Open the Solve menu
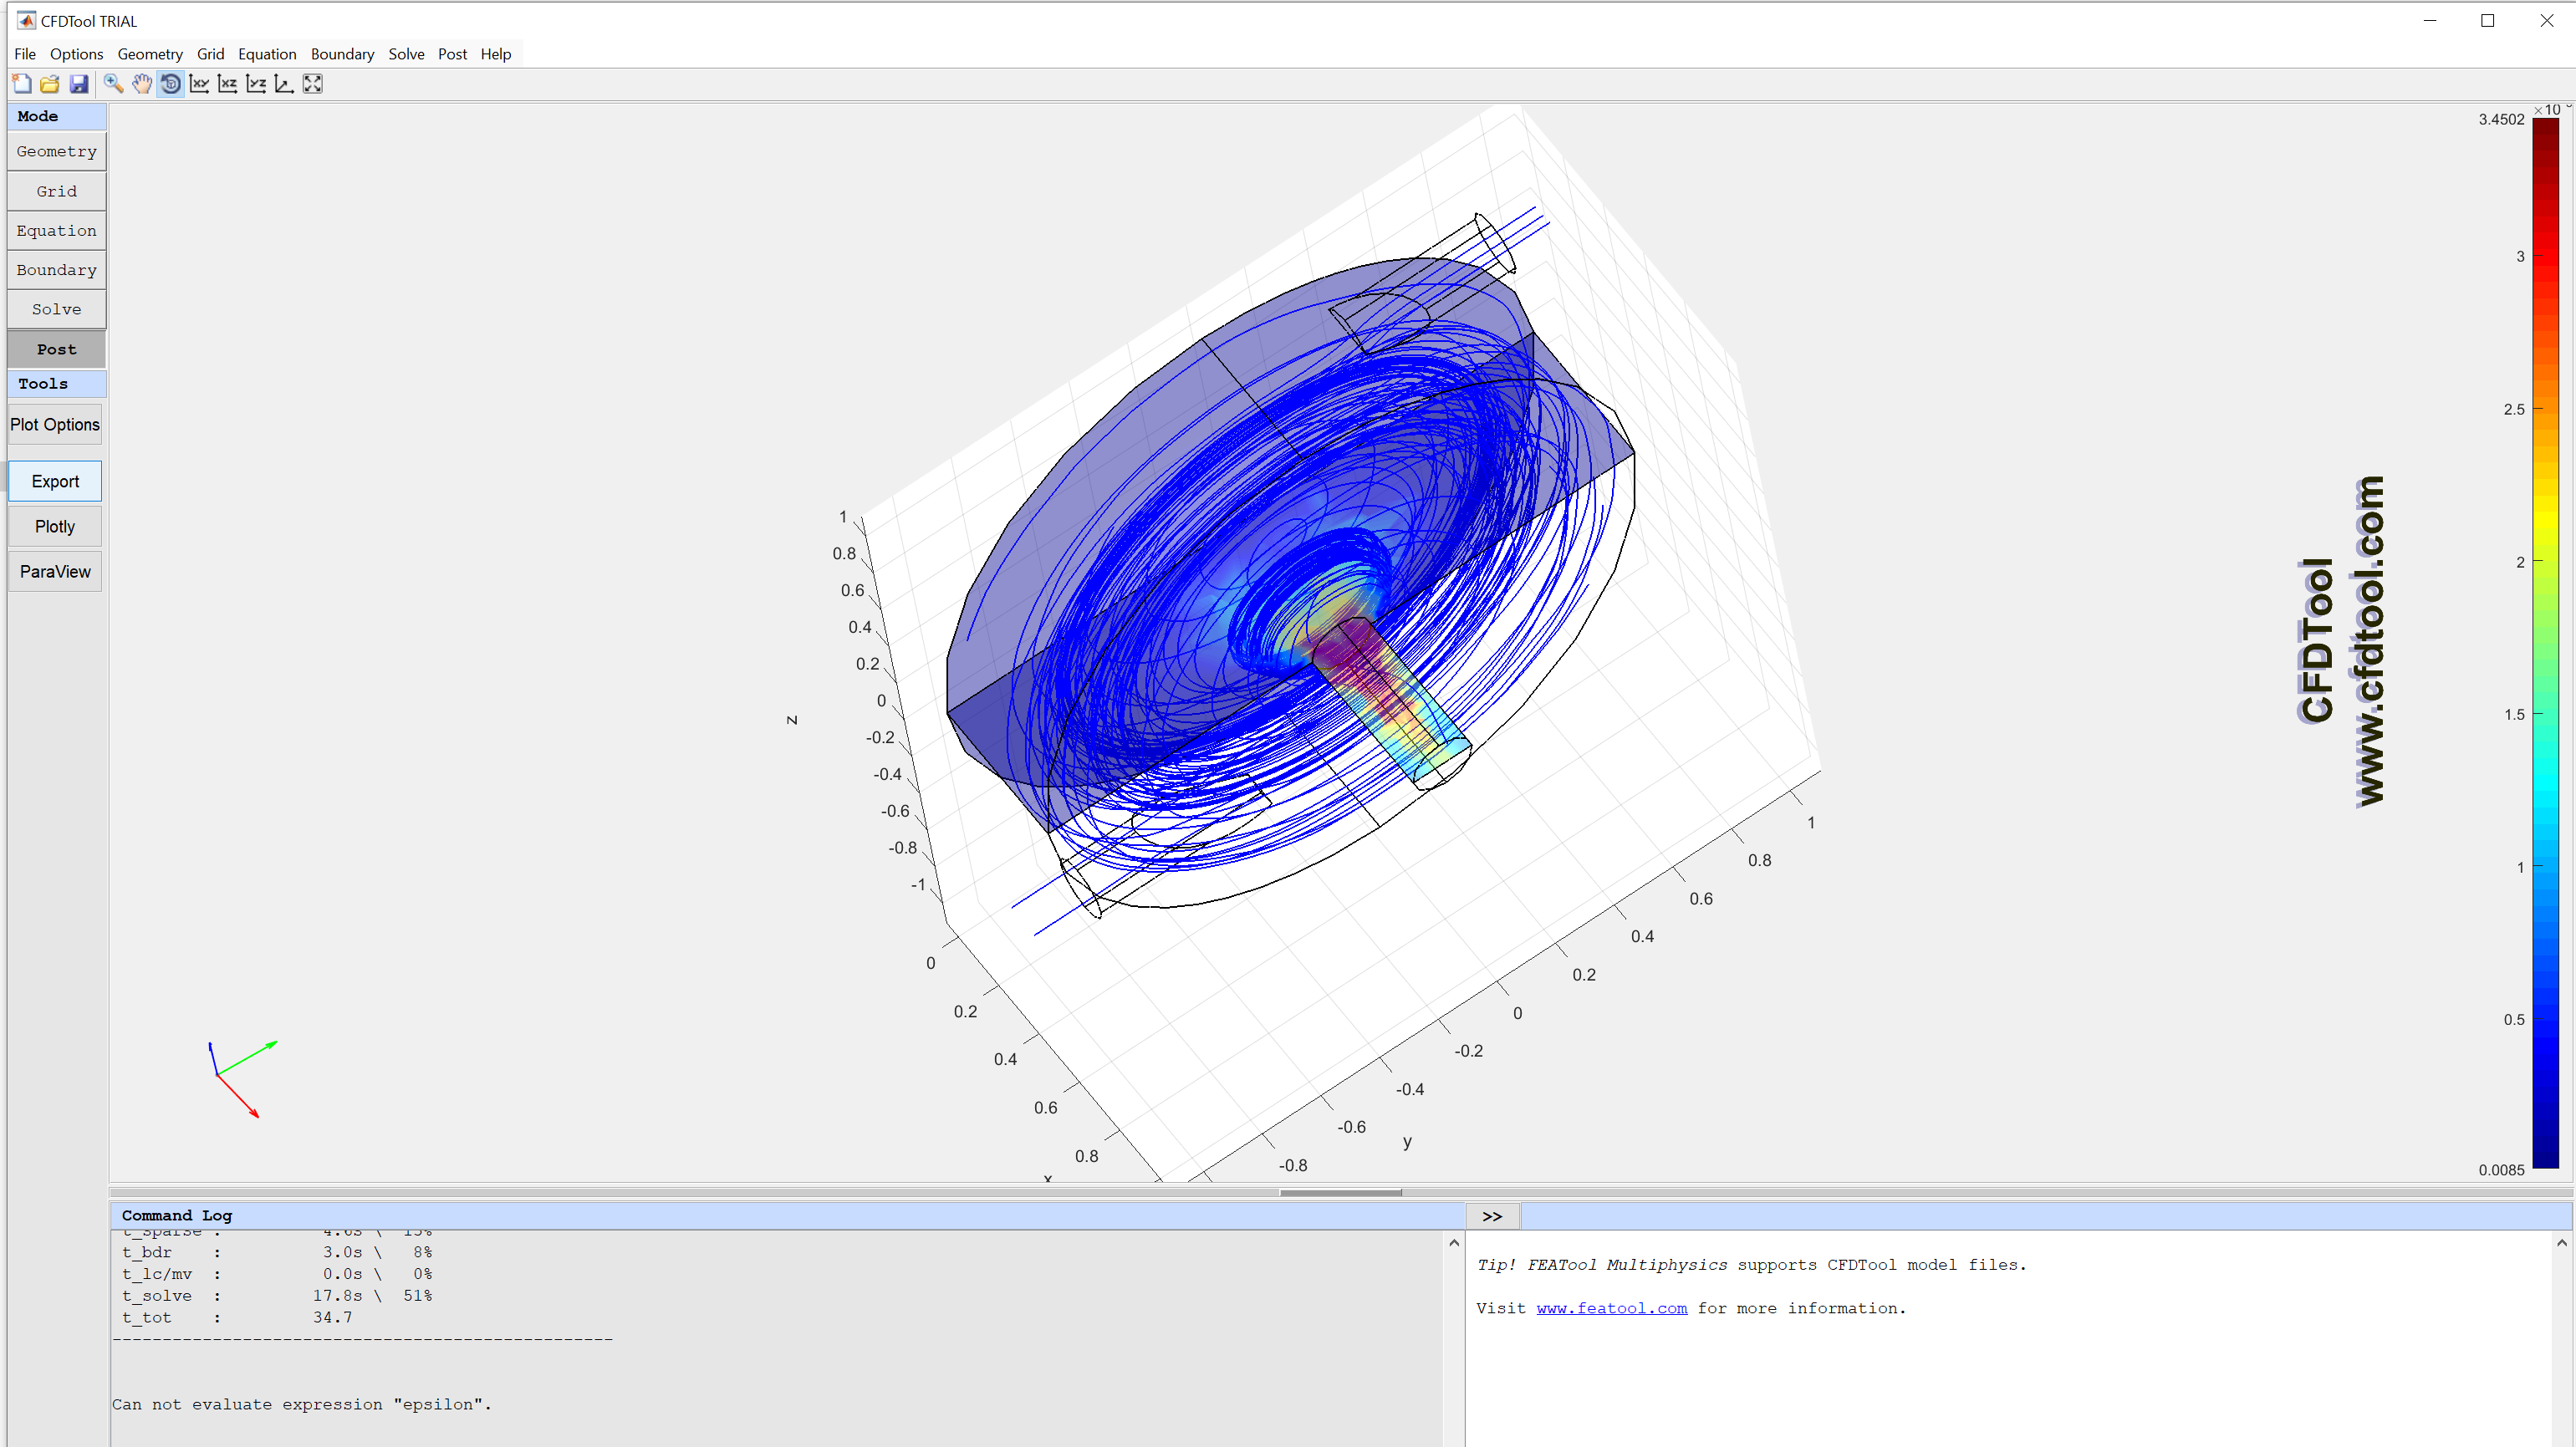This screenshot has width=2576, height=1447. point(406,54)
